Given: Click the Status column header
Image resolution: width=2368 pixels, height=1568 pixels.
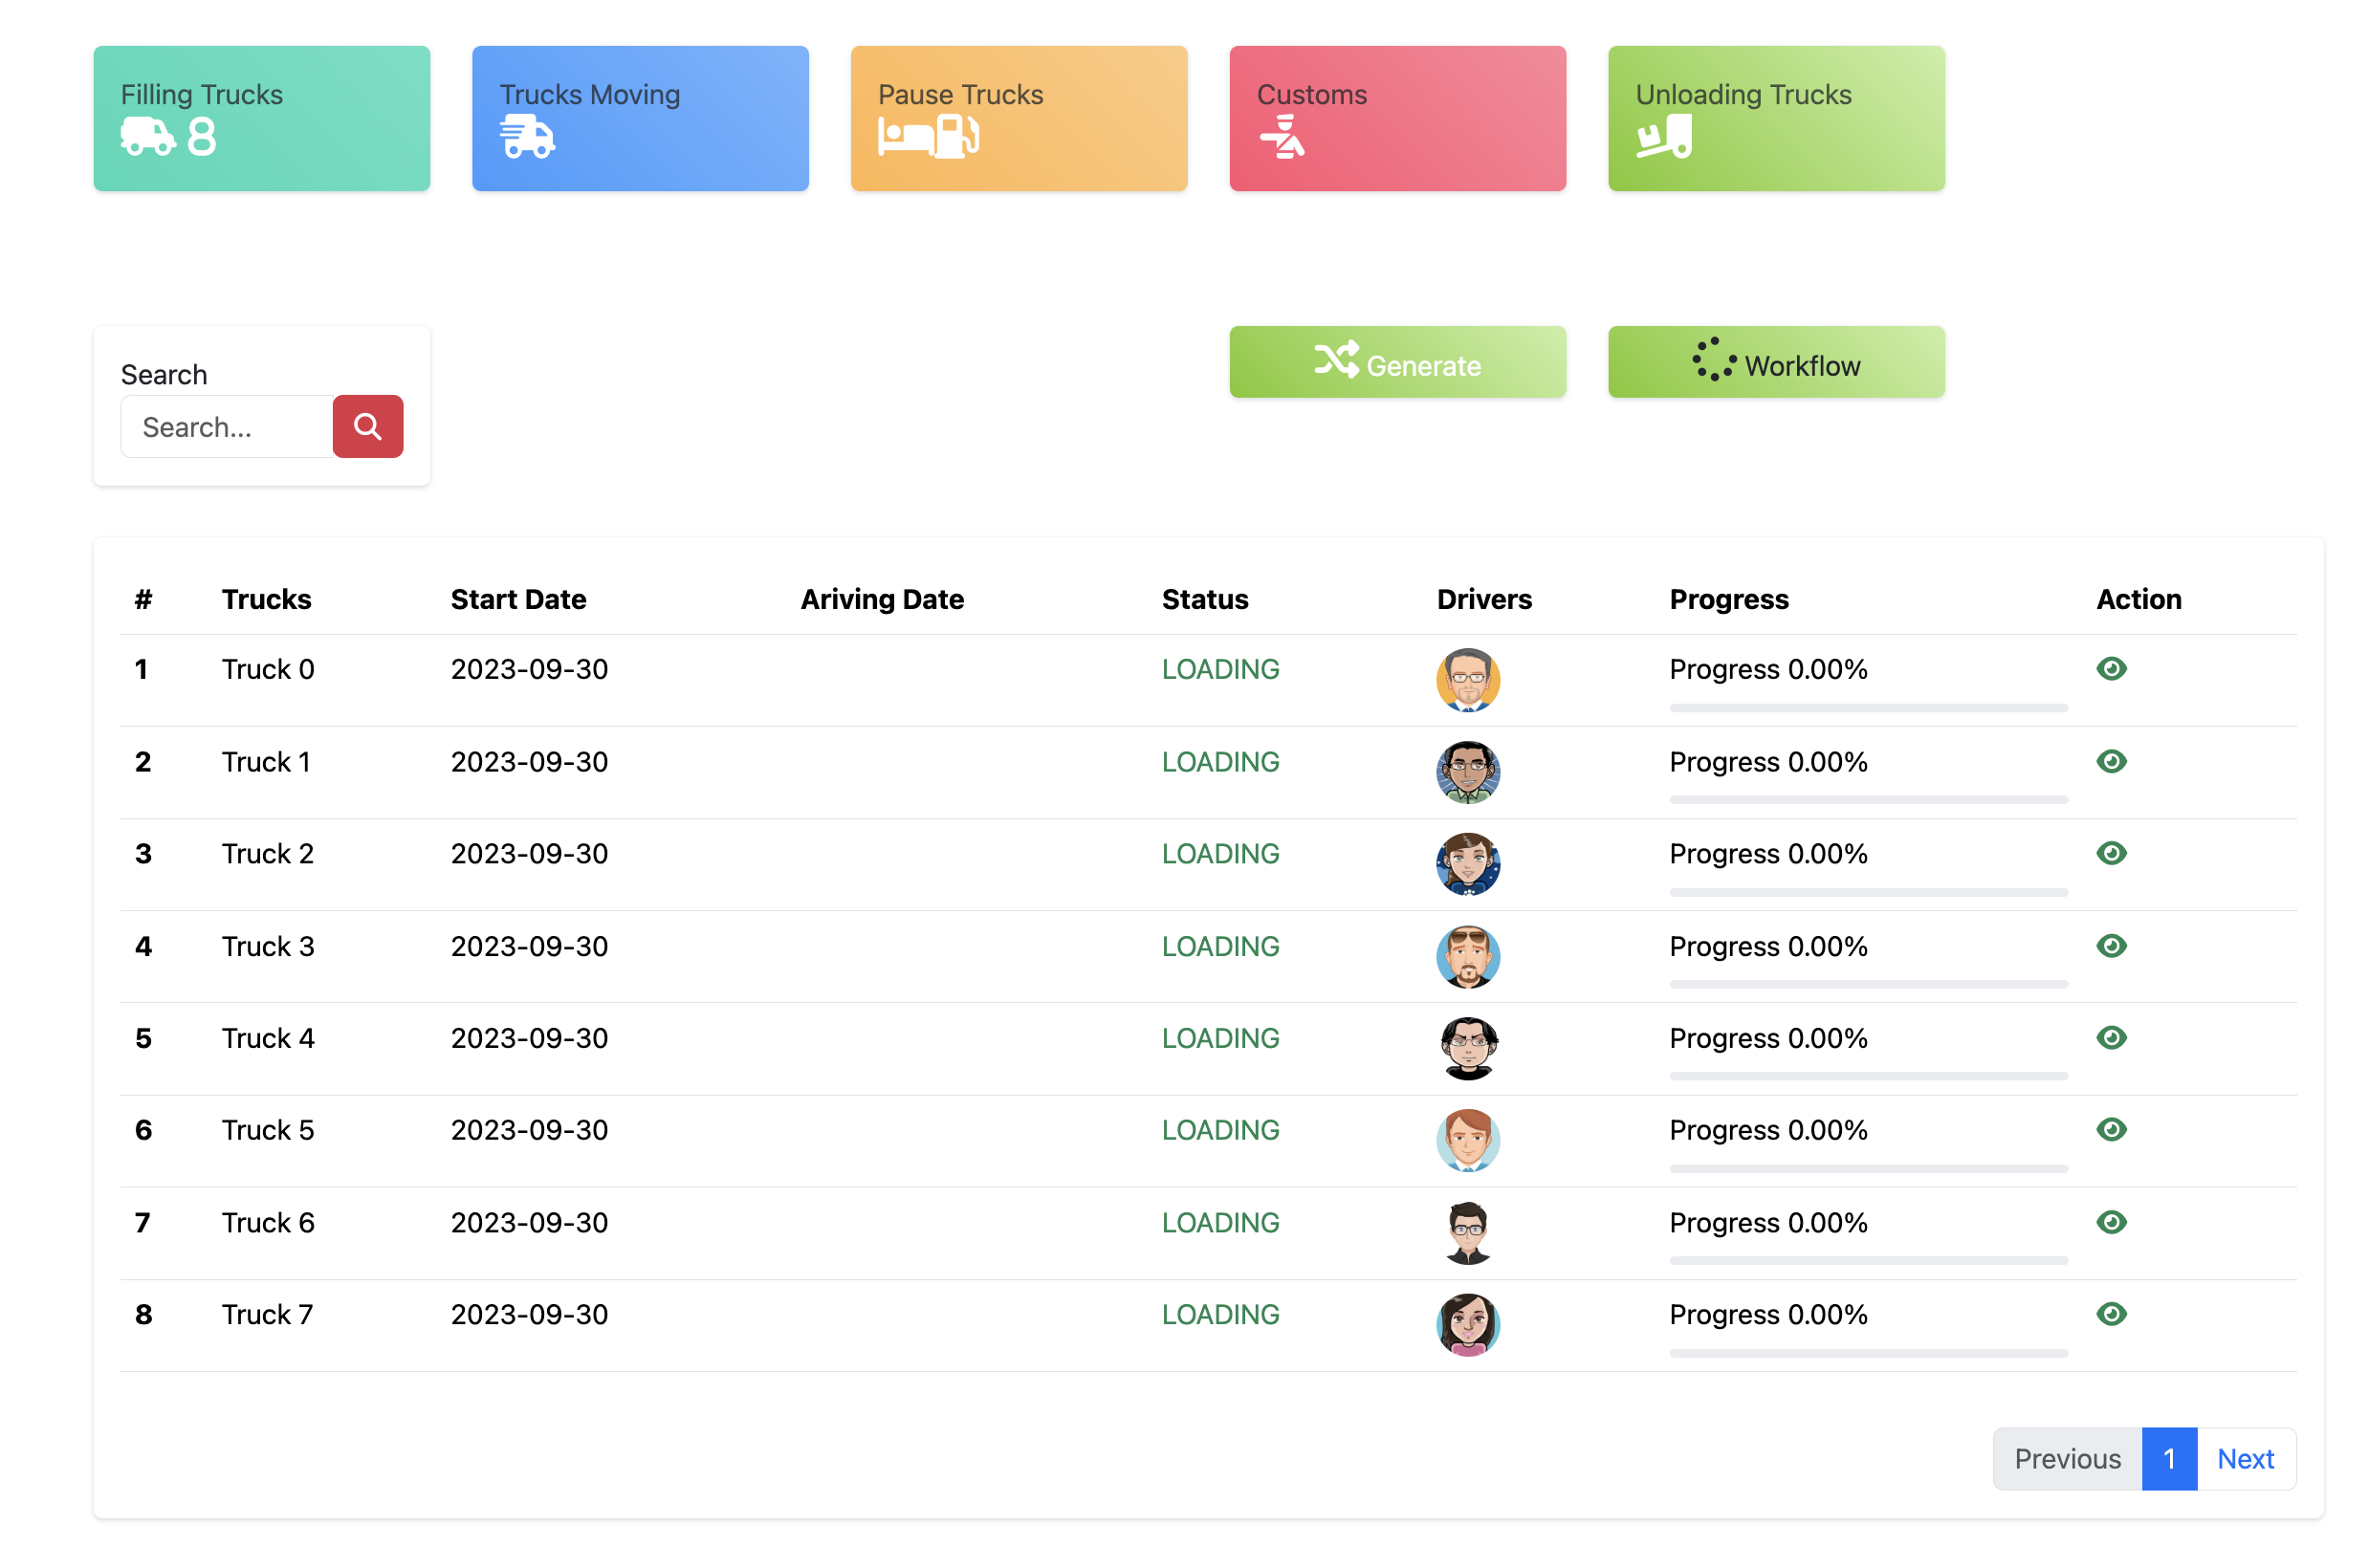Looking at the screenshot, I should point(1205,599).
